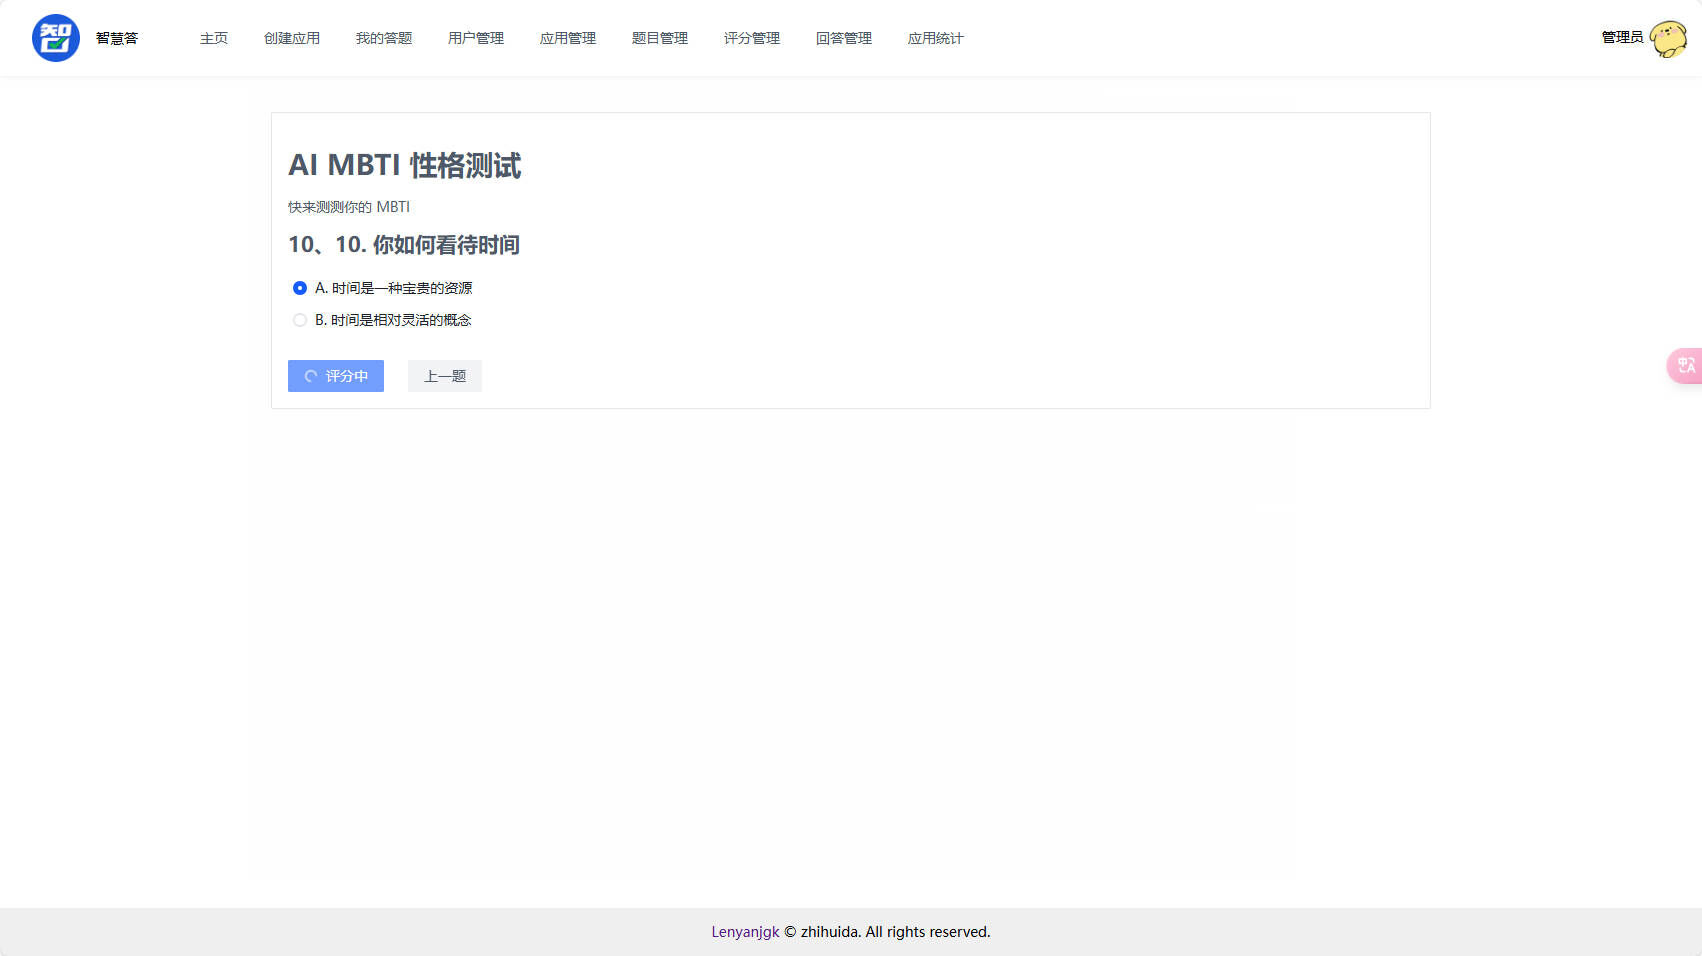
Task: Select option A 时间是一种宝贵的资源
Action: click(299, 288)
